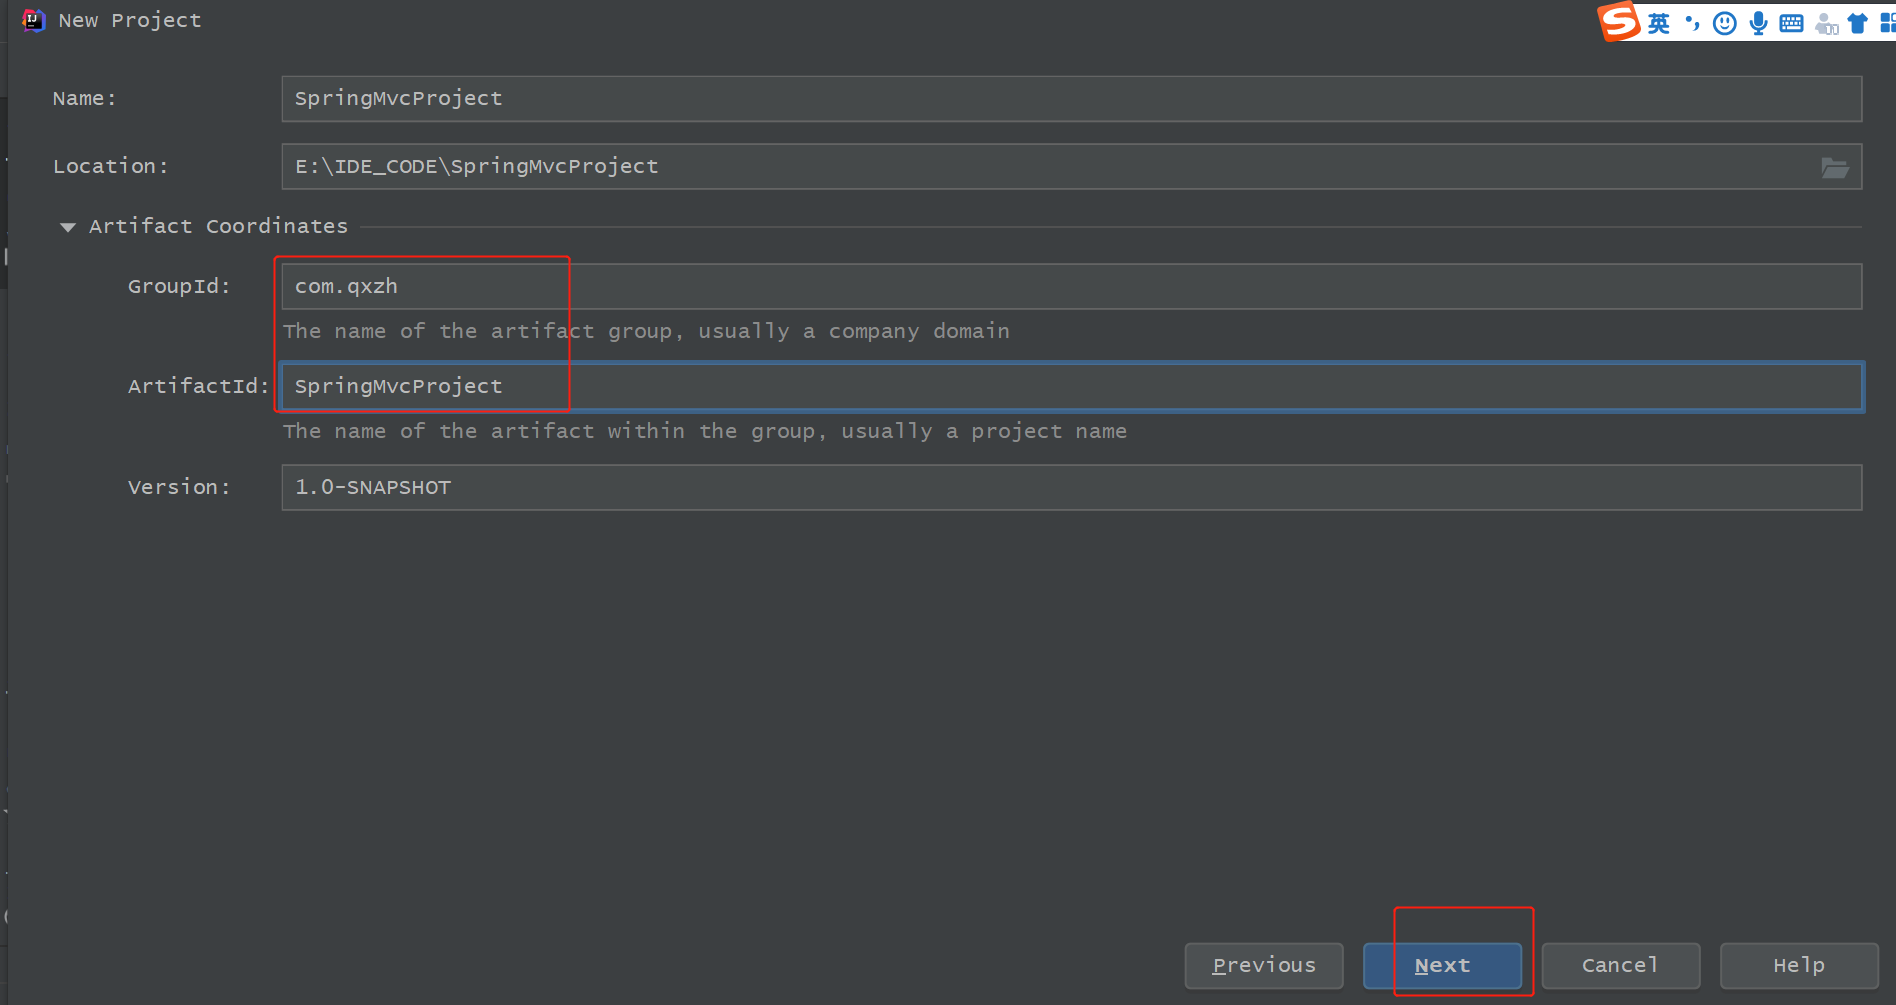Toggle the 英 language mode indicator
1896x1005 pixels.
click(1659, 23)
